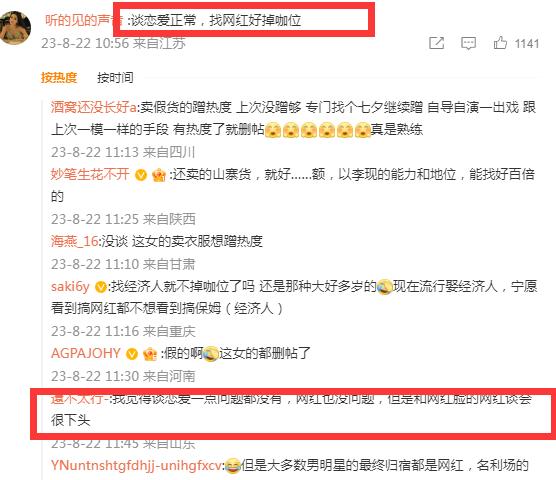556x480 pixels.
Task: Visit 妙笔生花不开 username link
Action: 90,174
